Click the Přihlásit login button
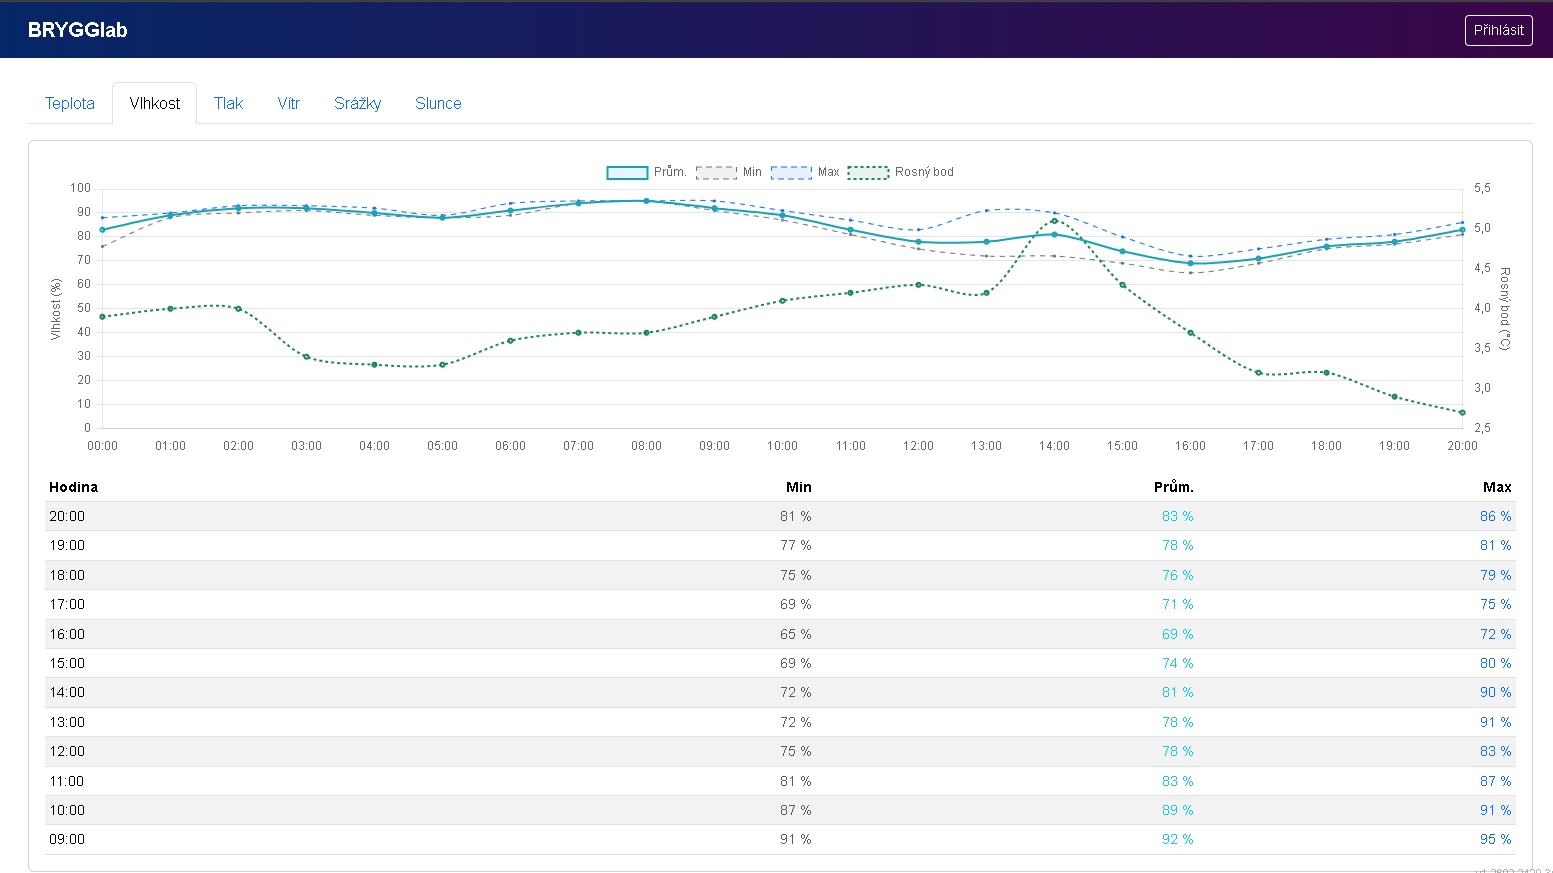 (x=1498, y=30)
